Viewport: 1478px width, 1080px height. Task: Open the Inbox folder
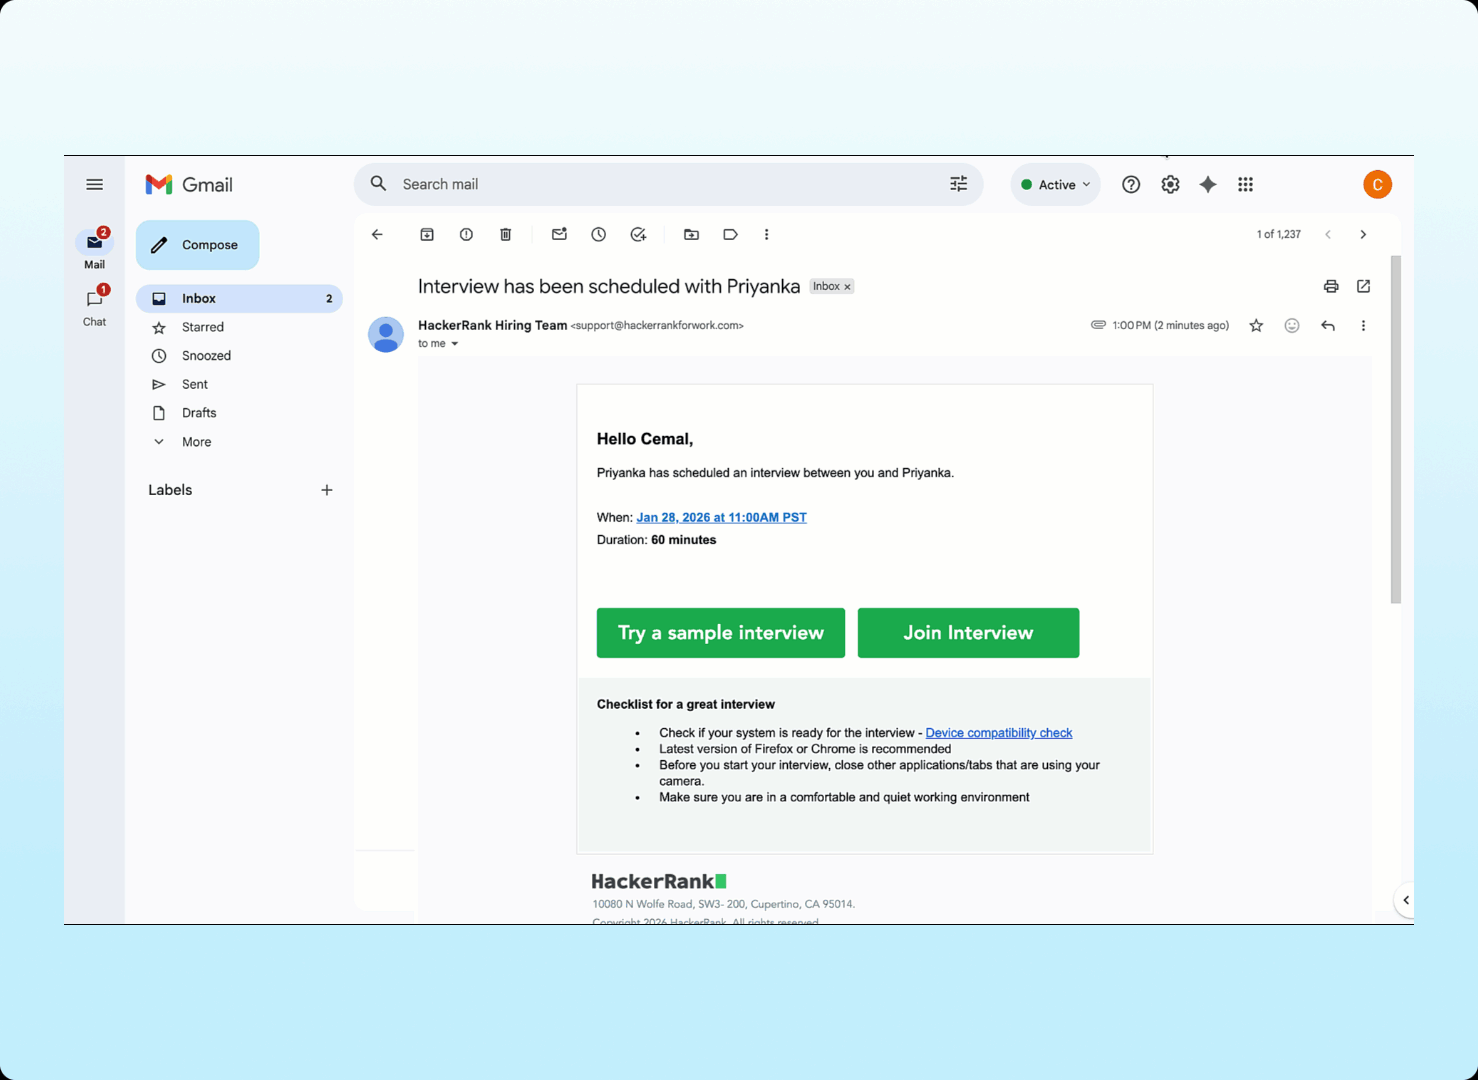[239, 298]
